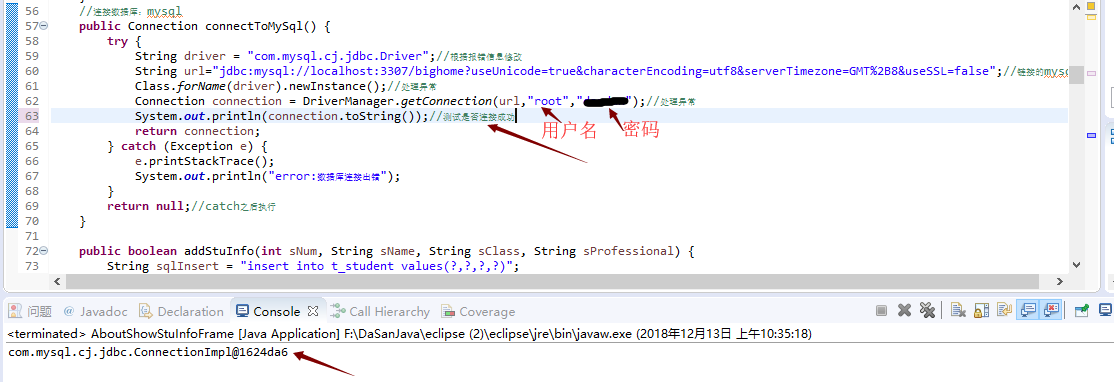Click the editor vertical scrollbar thumb
Viewport: 1114px width, 382px height.
click(1076, 75)
